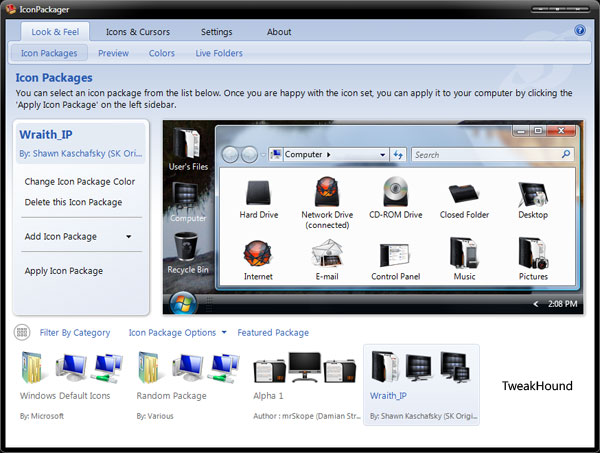Click the Closed Folder icon

(x=463, y=193)
